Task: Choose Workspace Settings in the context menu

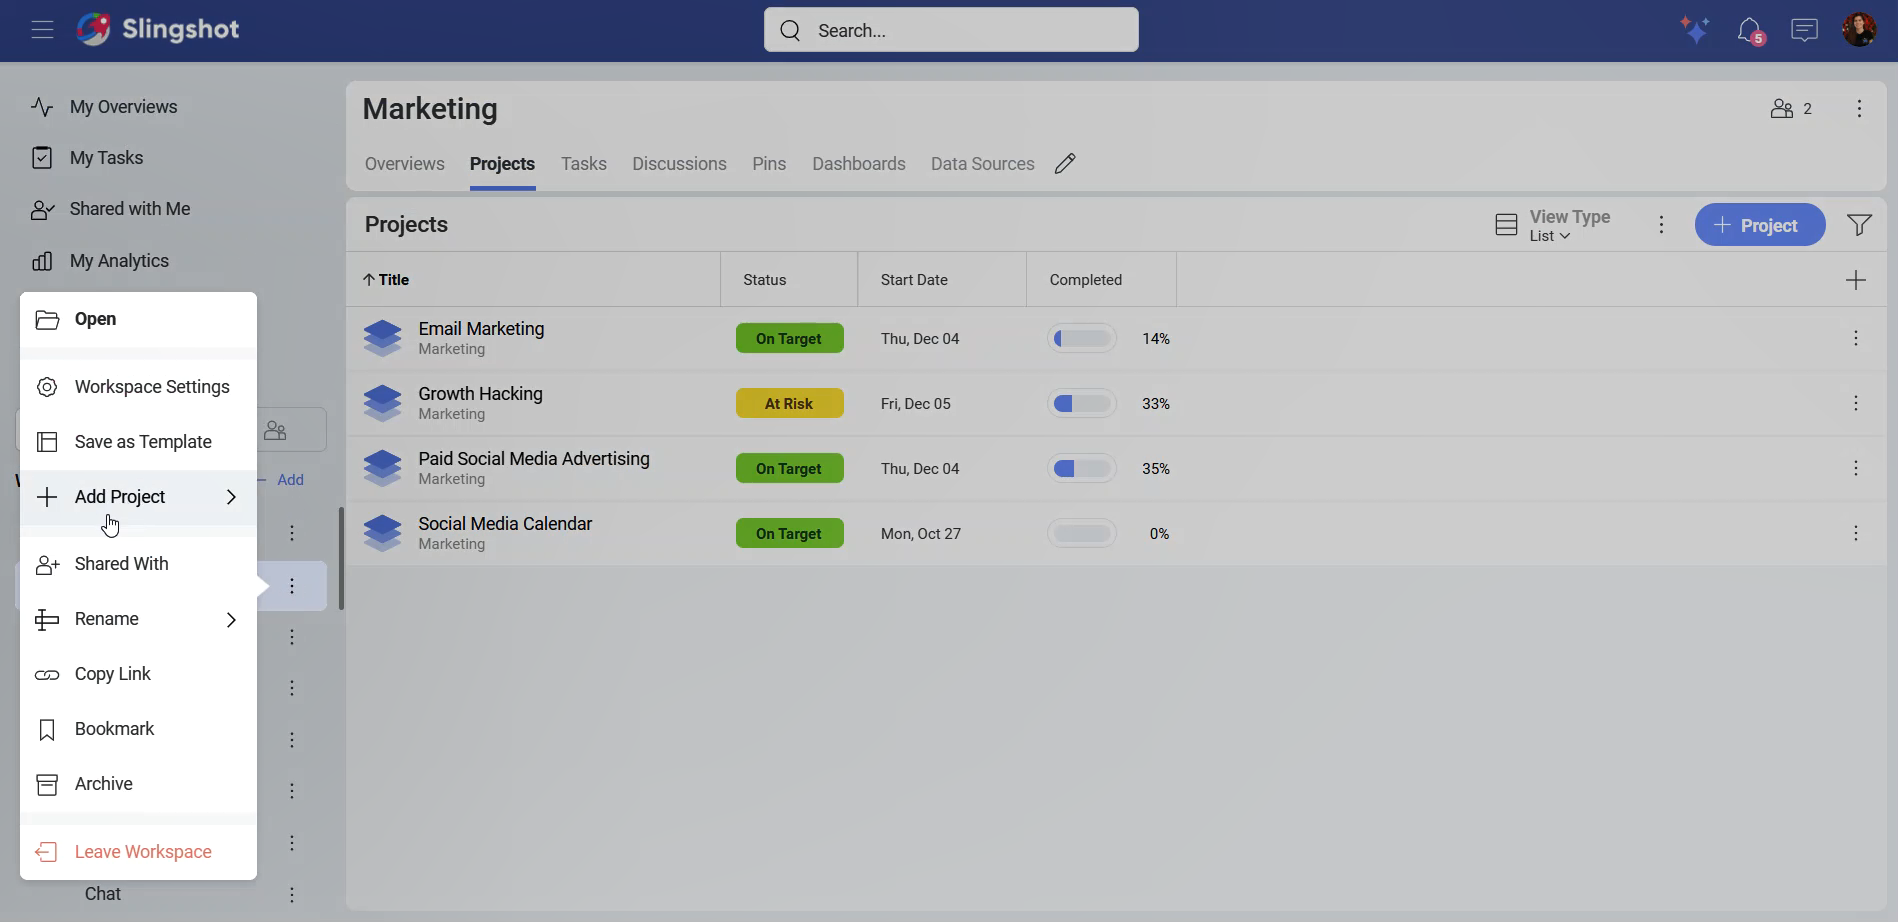Action: point(138,387)
